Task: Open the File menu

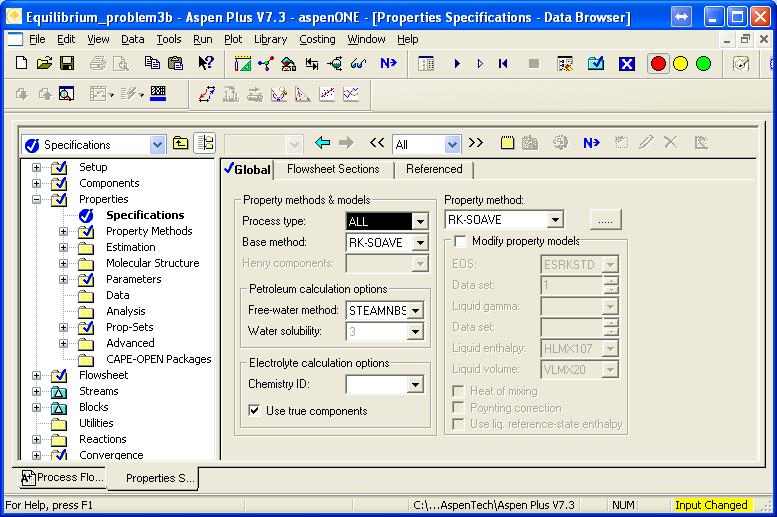Action: tap(37, 39)
